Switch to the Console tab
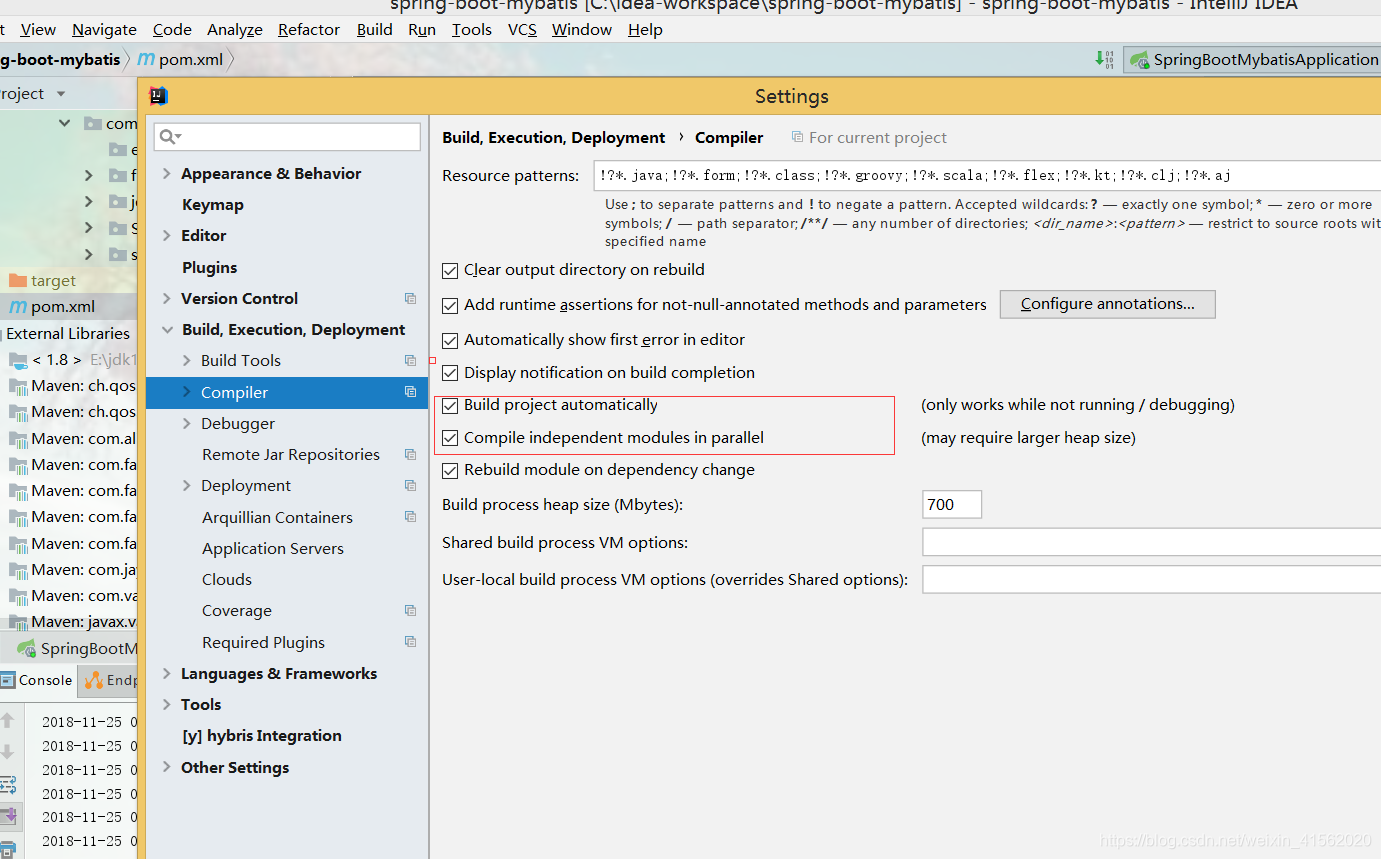The width and height of the screenshot is (1381, 859). 37,680
